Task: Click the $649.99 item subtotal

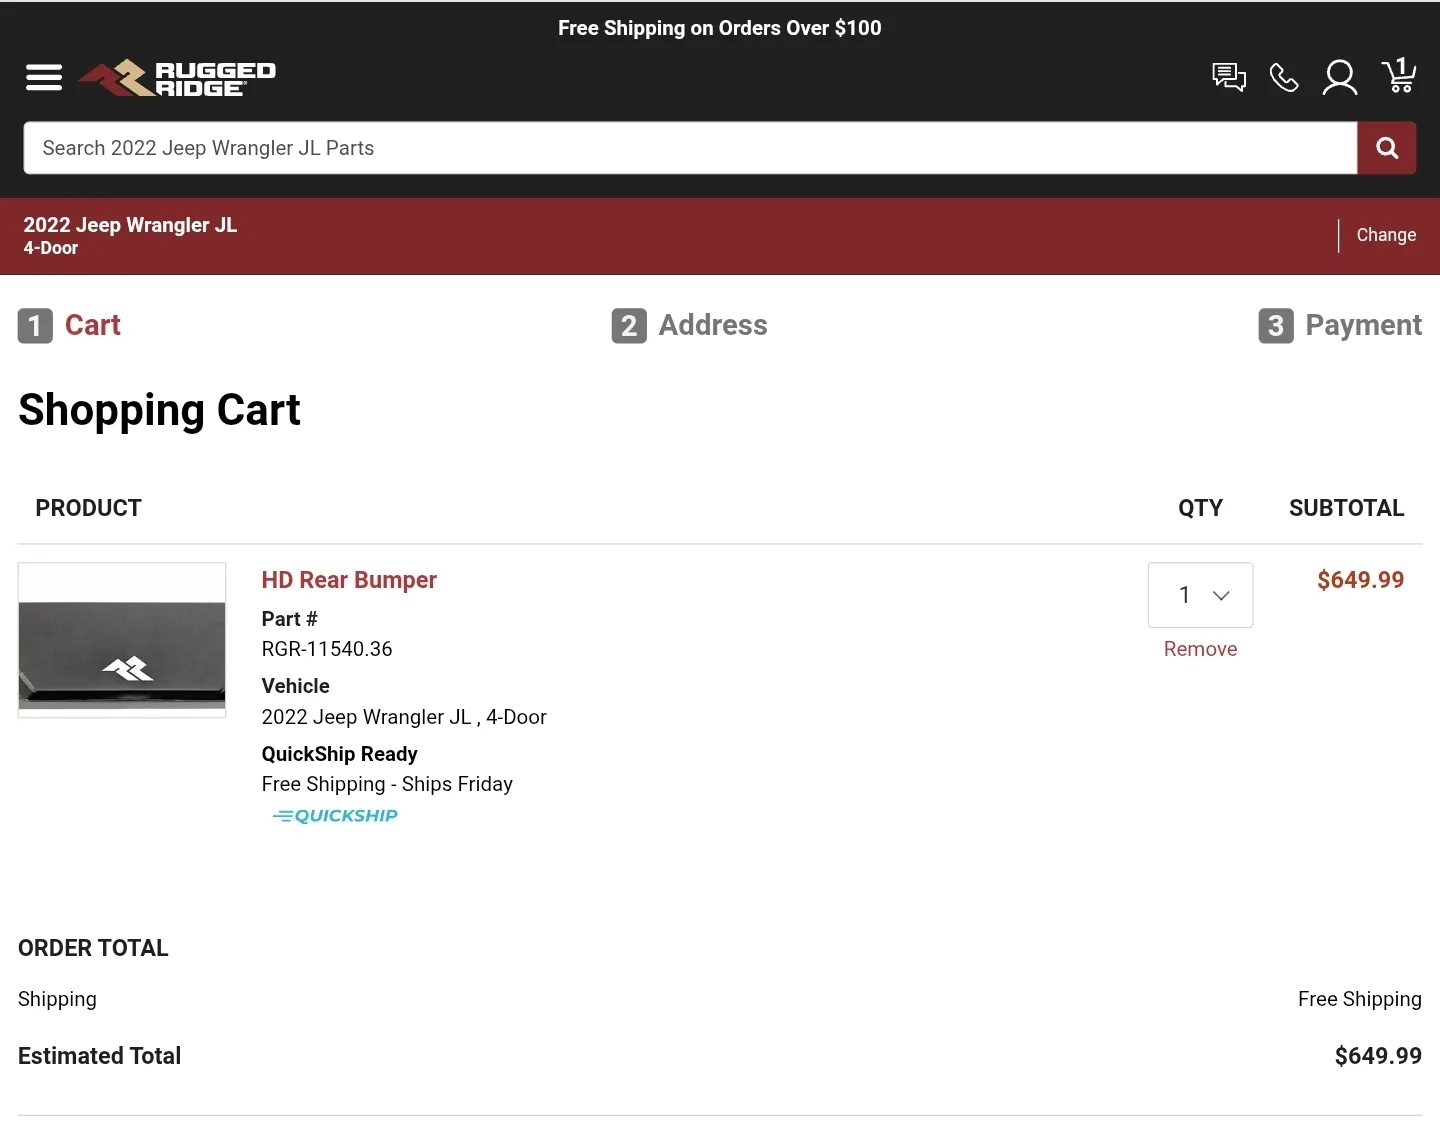Action: (x=1360, y=580)
